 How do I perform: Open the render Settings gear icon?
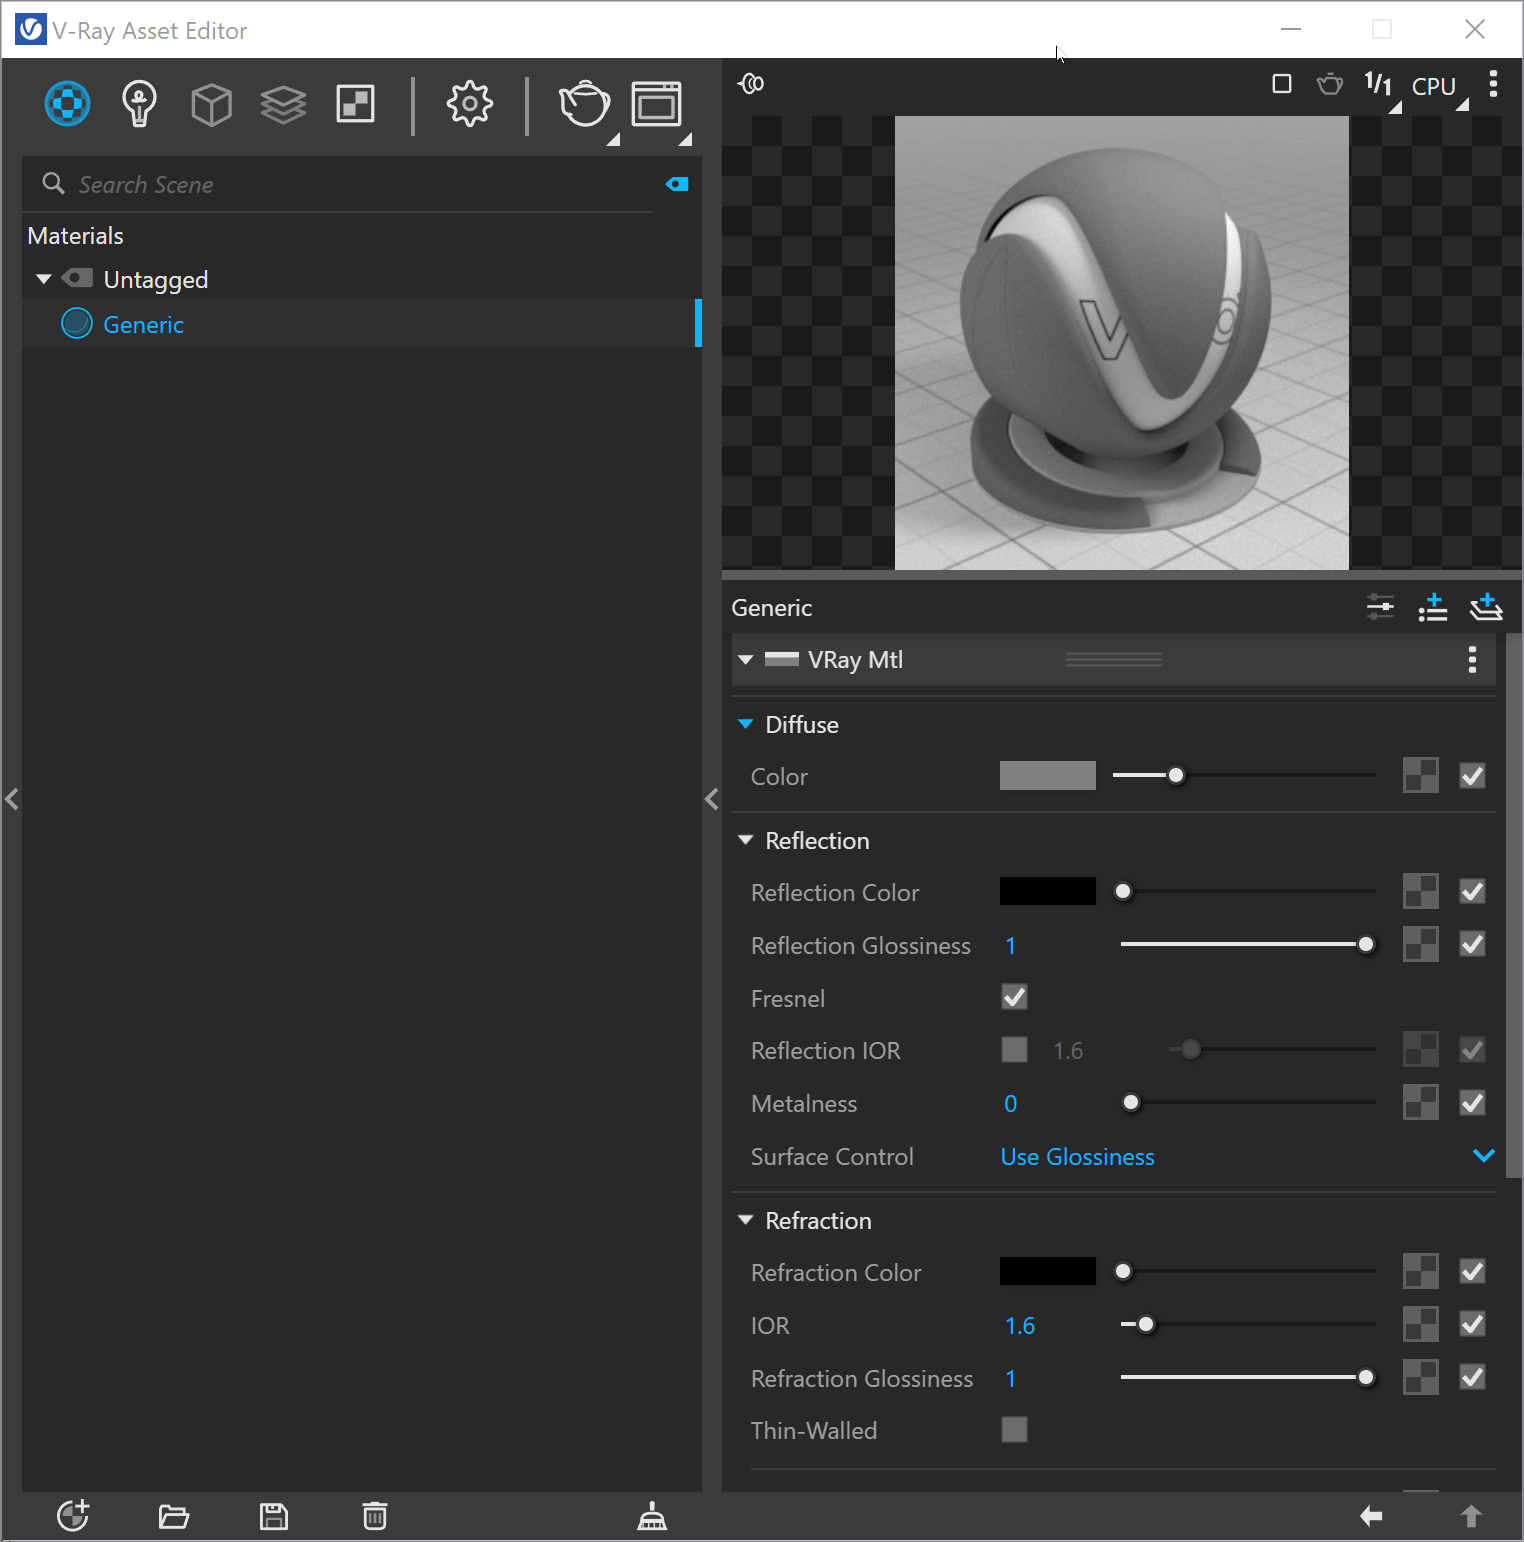click(x=470, y=104)
